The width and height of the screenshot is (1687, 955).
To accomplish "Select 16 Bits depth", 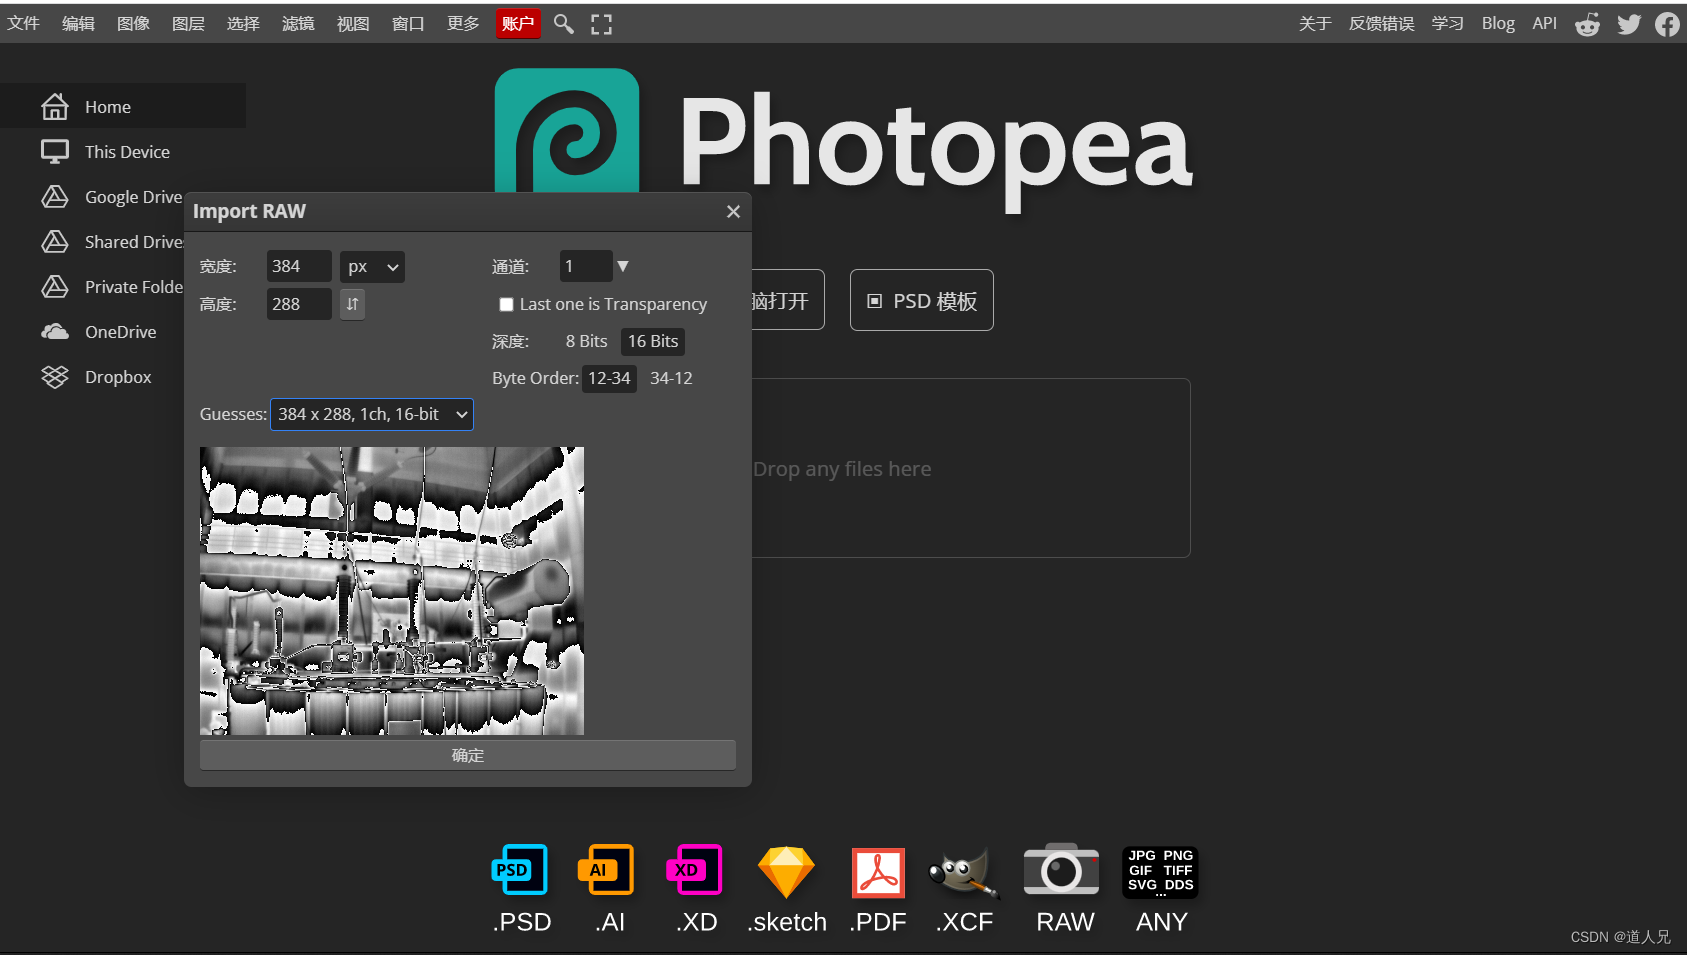I will pos(653,341).
